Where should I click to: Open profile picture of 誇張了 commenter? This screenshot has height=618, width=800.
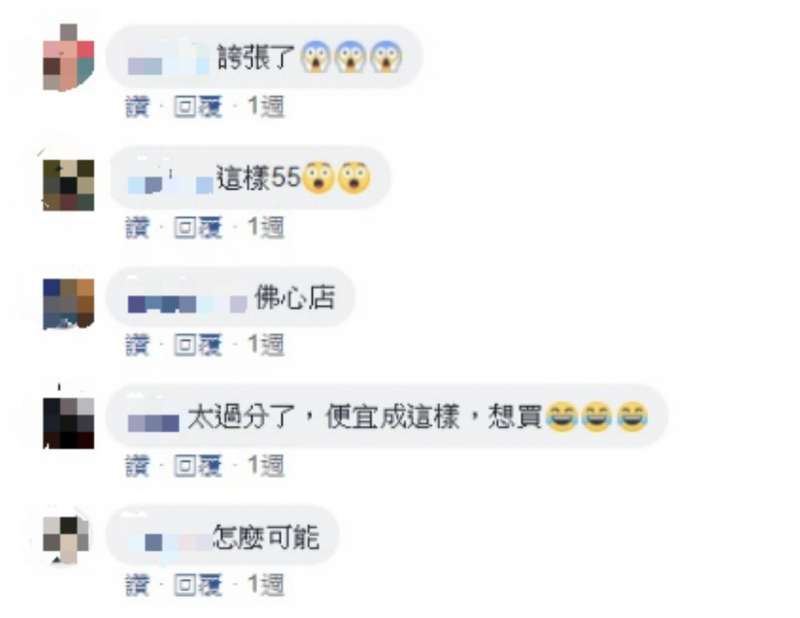(68, 57)
